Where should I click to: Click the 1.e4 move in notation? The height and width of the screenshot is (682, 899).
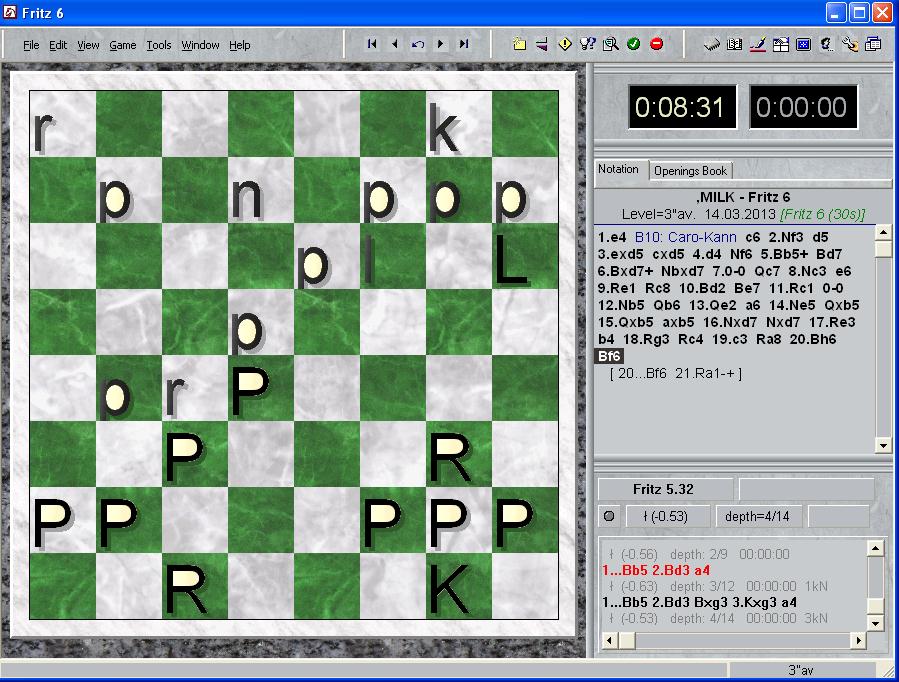(x=611, y=237)
